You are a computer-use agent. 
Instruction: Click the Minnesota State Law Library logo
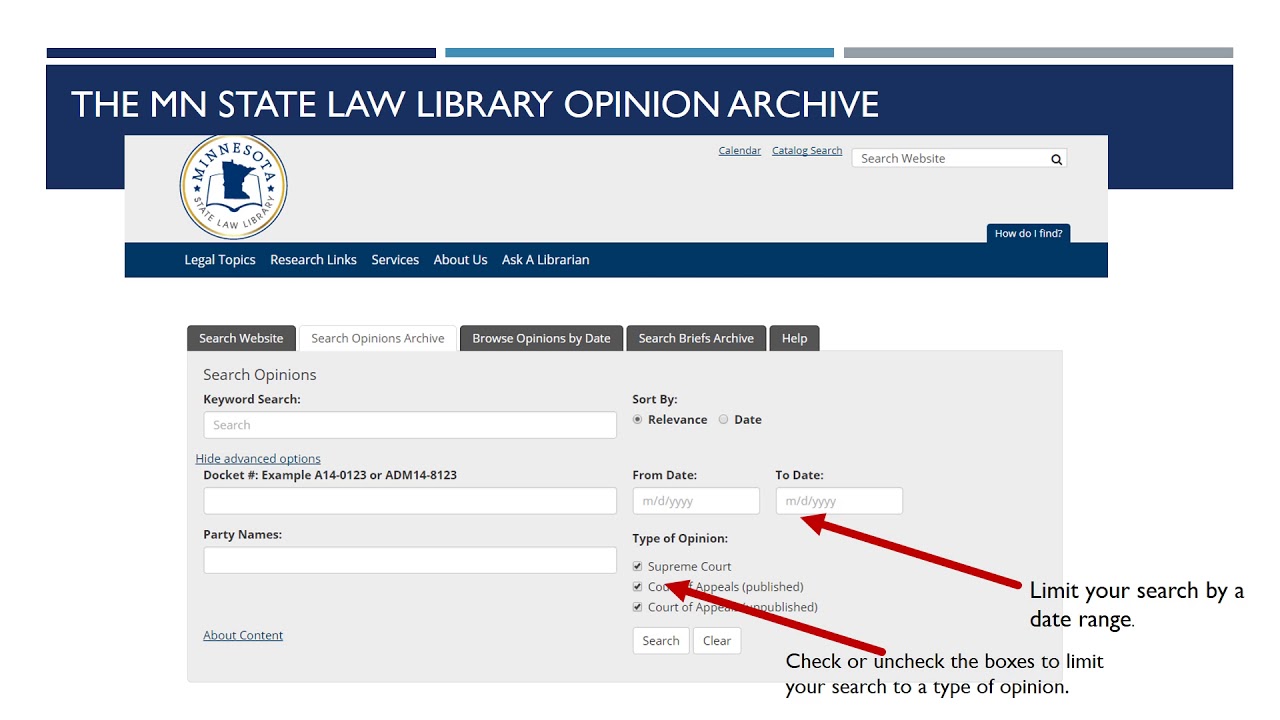[233, 187]
